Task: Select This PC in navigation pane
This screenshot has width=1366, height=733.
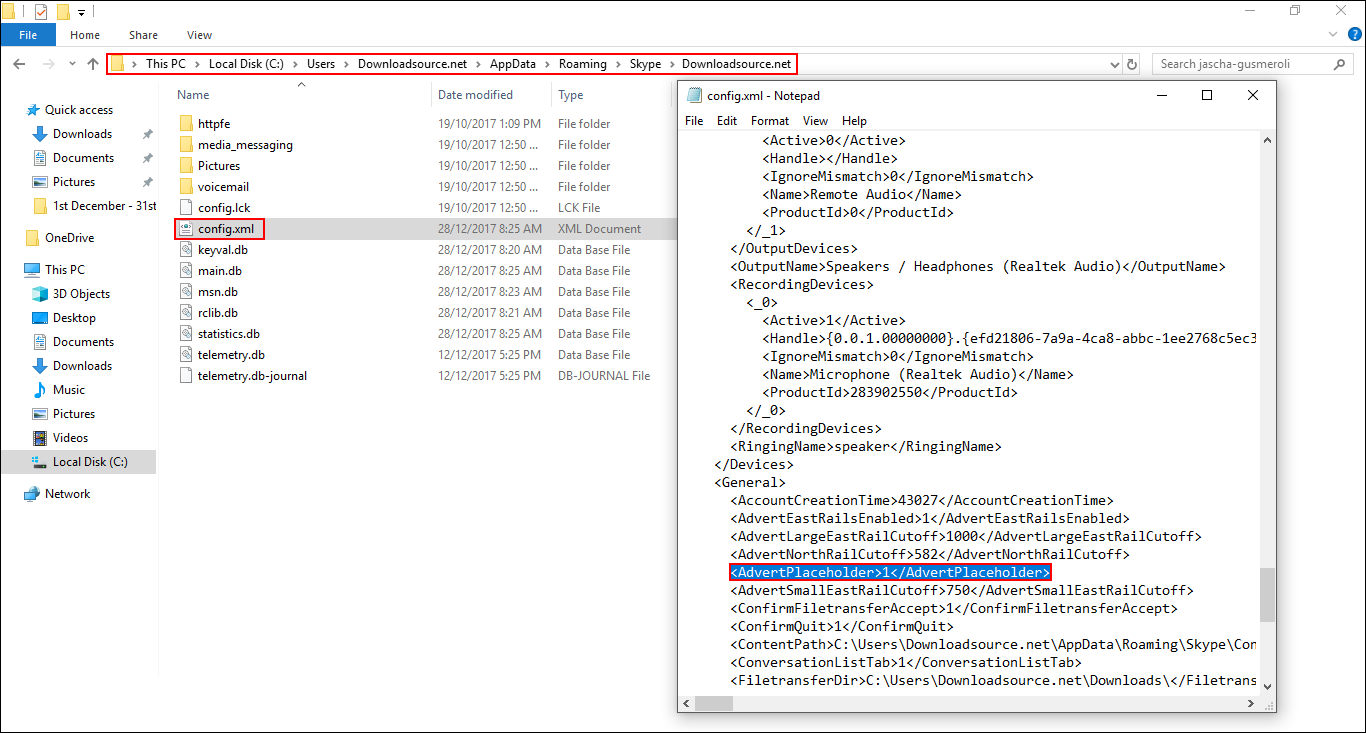Action: pos(65,270)
